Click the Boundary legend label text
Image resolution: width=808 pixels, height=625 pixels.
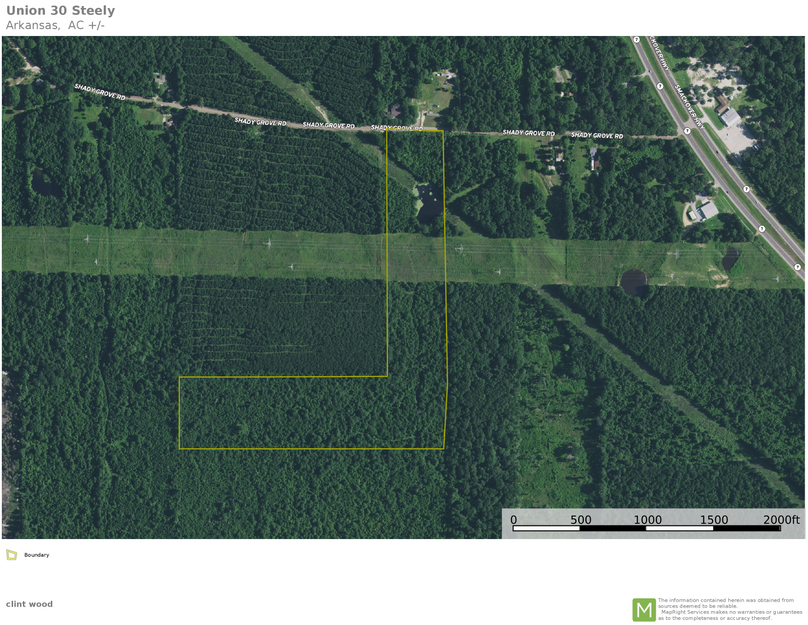[x=37, y=555]
